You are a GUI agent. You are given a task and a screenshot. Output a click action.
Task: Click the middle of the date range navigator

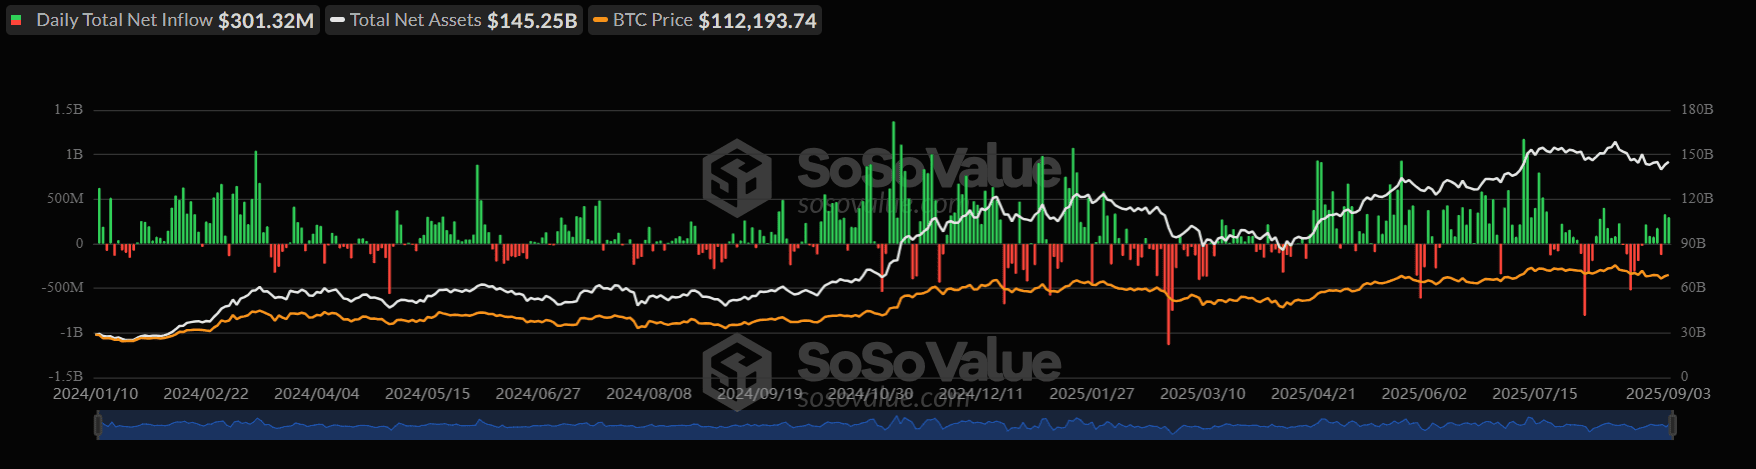click(x=885, y=426)
